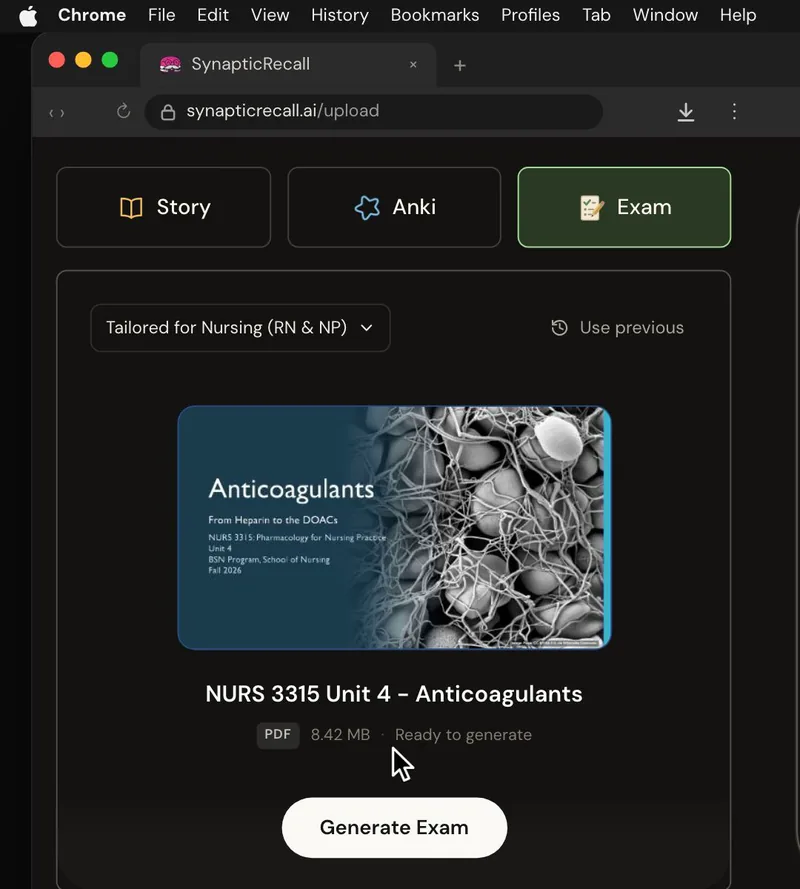Switch to Story mode
Image resolution: width=800 pixels, height=889 pixels.
click(164, 208)
